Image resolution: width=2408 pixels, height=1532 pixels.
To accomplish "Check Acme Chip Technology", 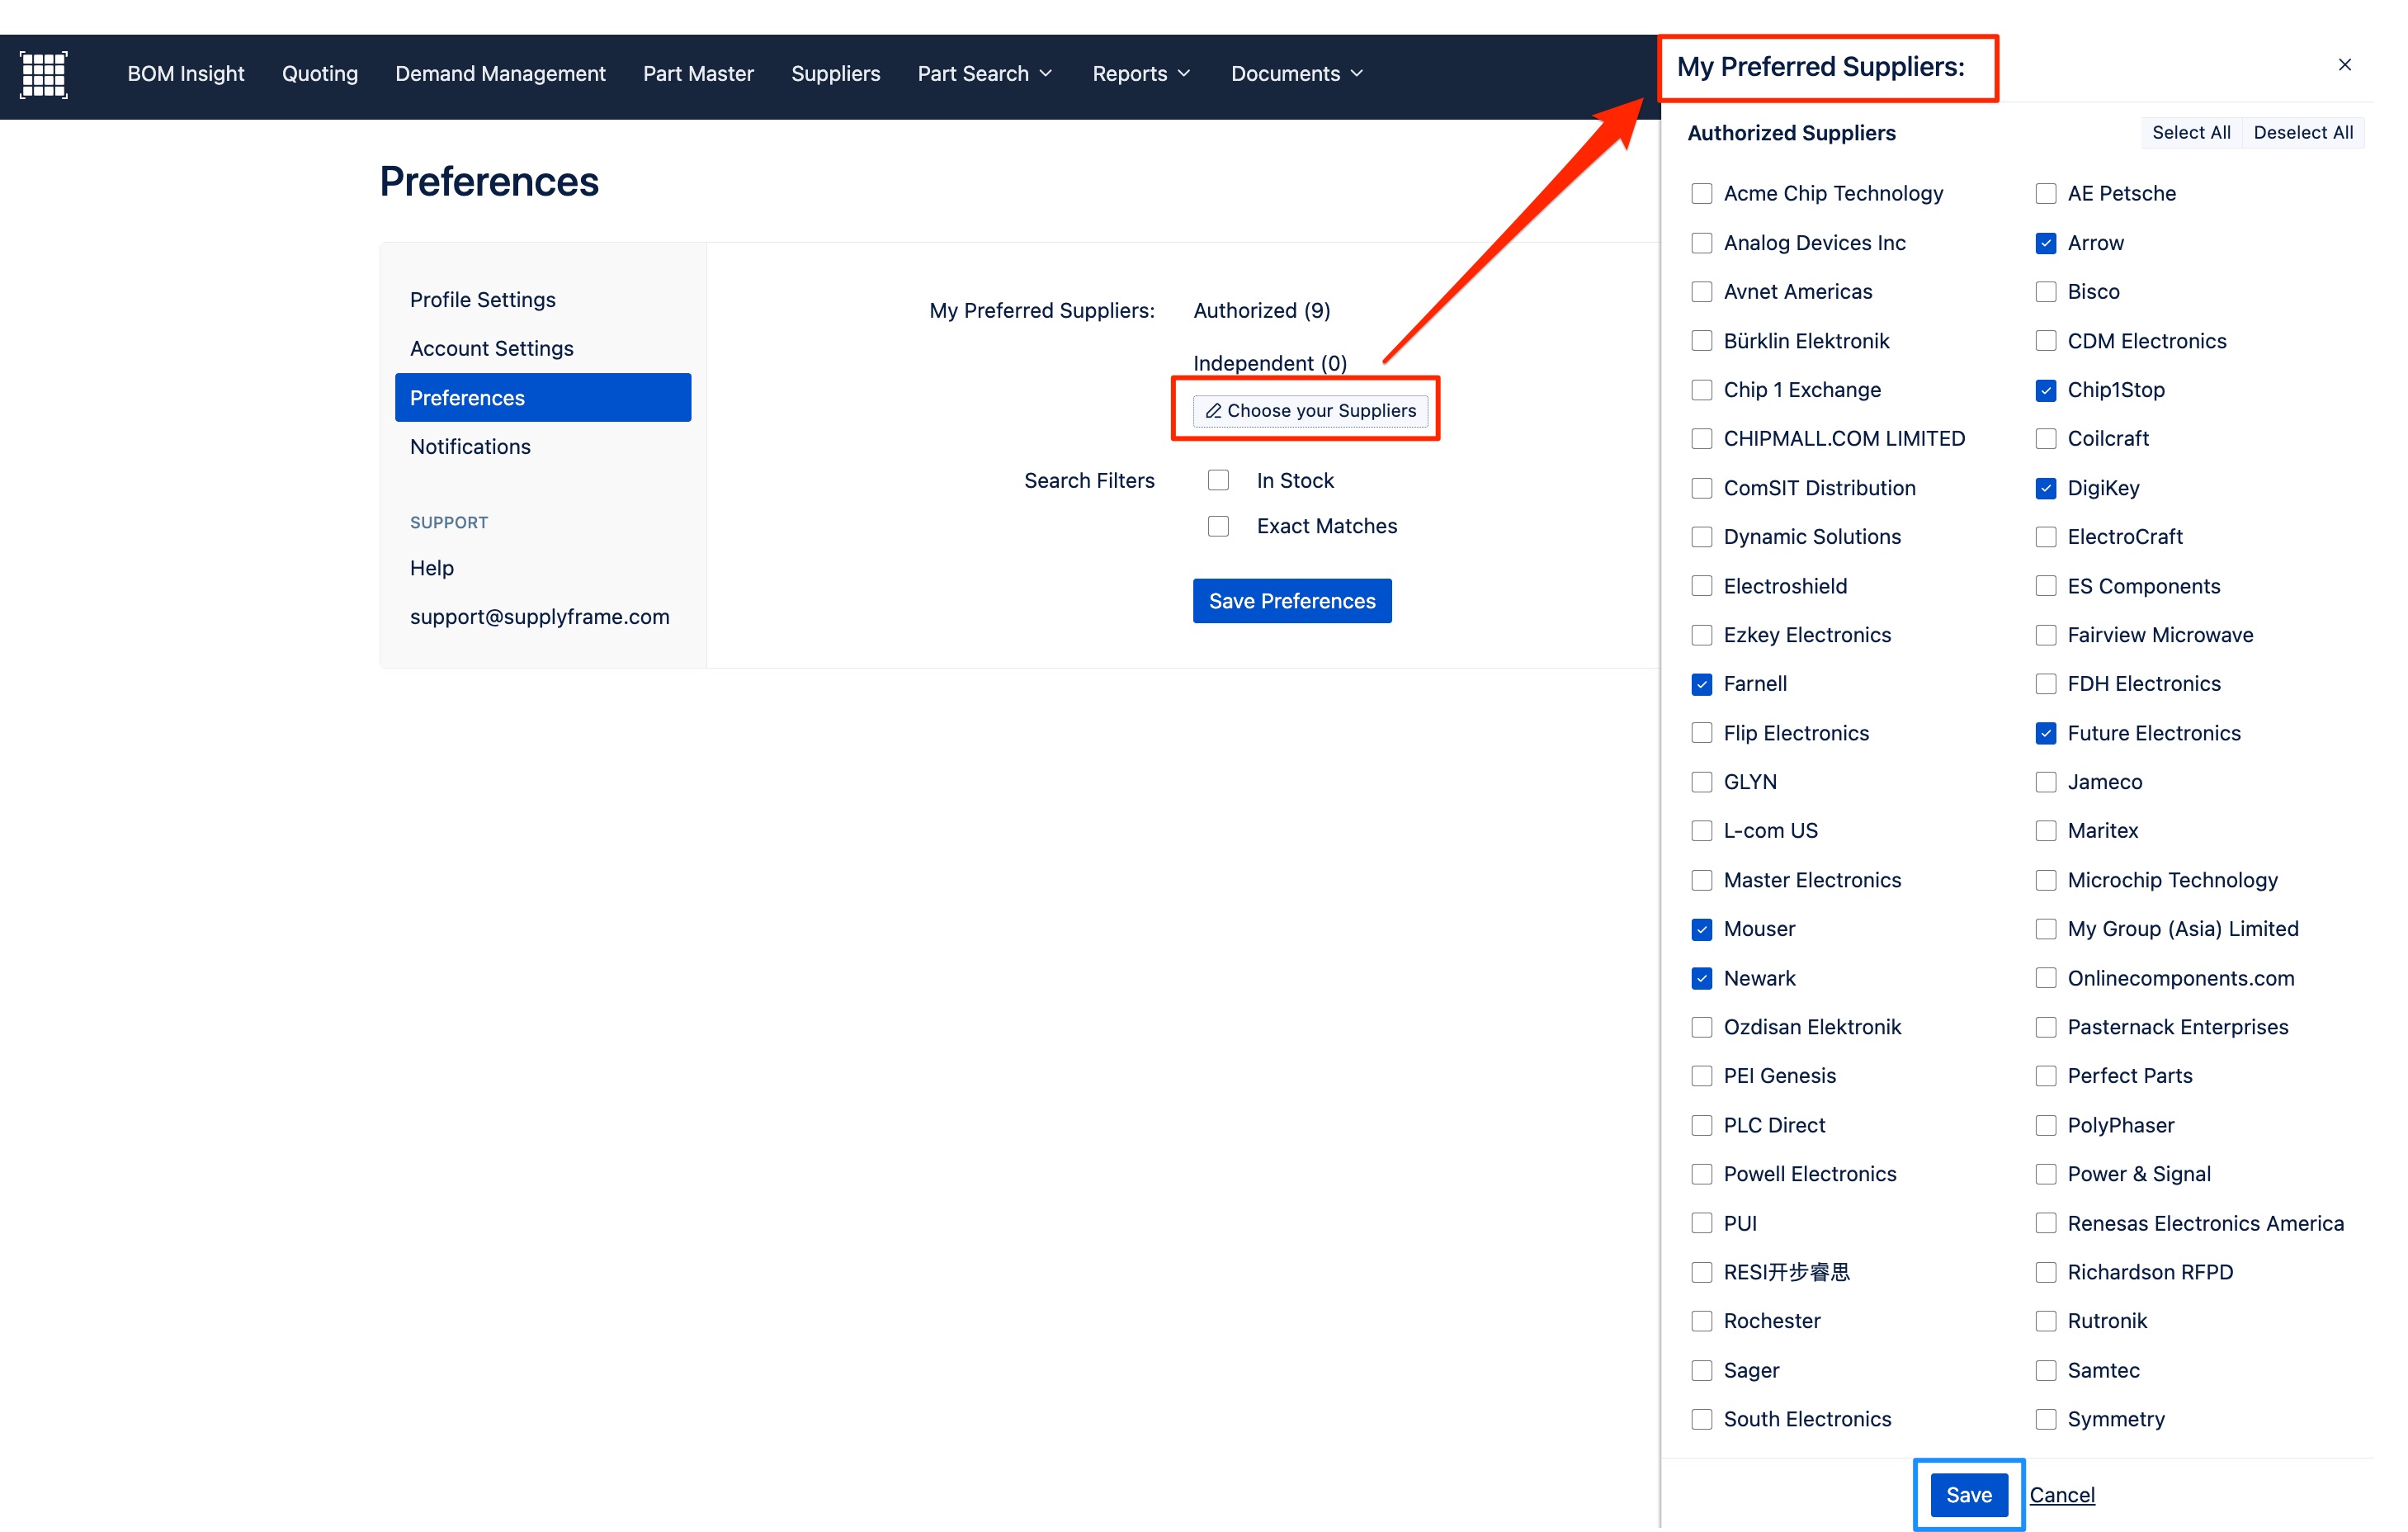I will [1701, 193].
